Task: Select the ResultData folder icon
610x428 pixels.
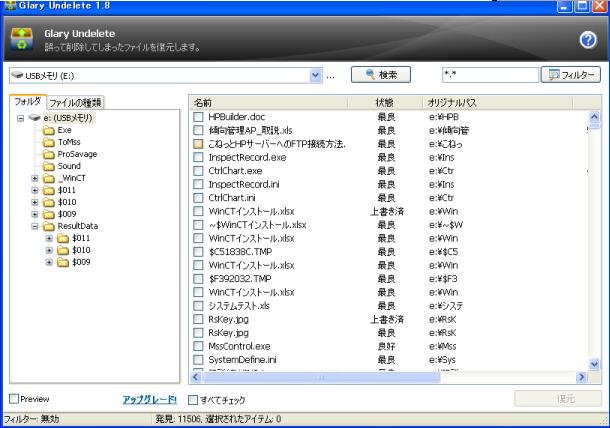Action: pos(49,226)
